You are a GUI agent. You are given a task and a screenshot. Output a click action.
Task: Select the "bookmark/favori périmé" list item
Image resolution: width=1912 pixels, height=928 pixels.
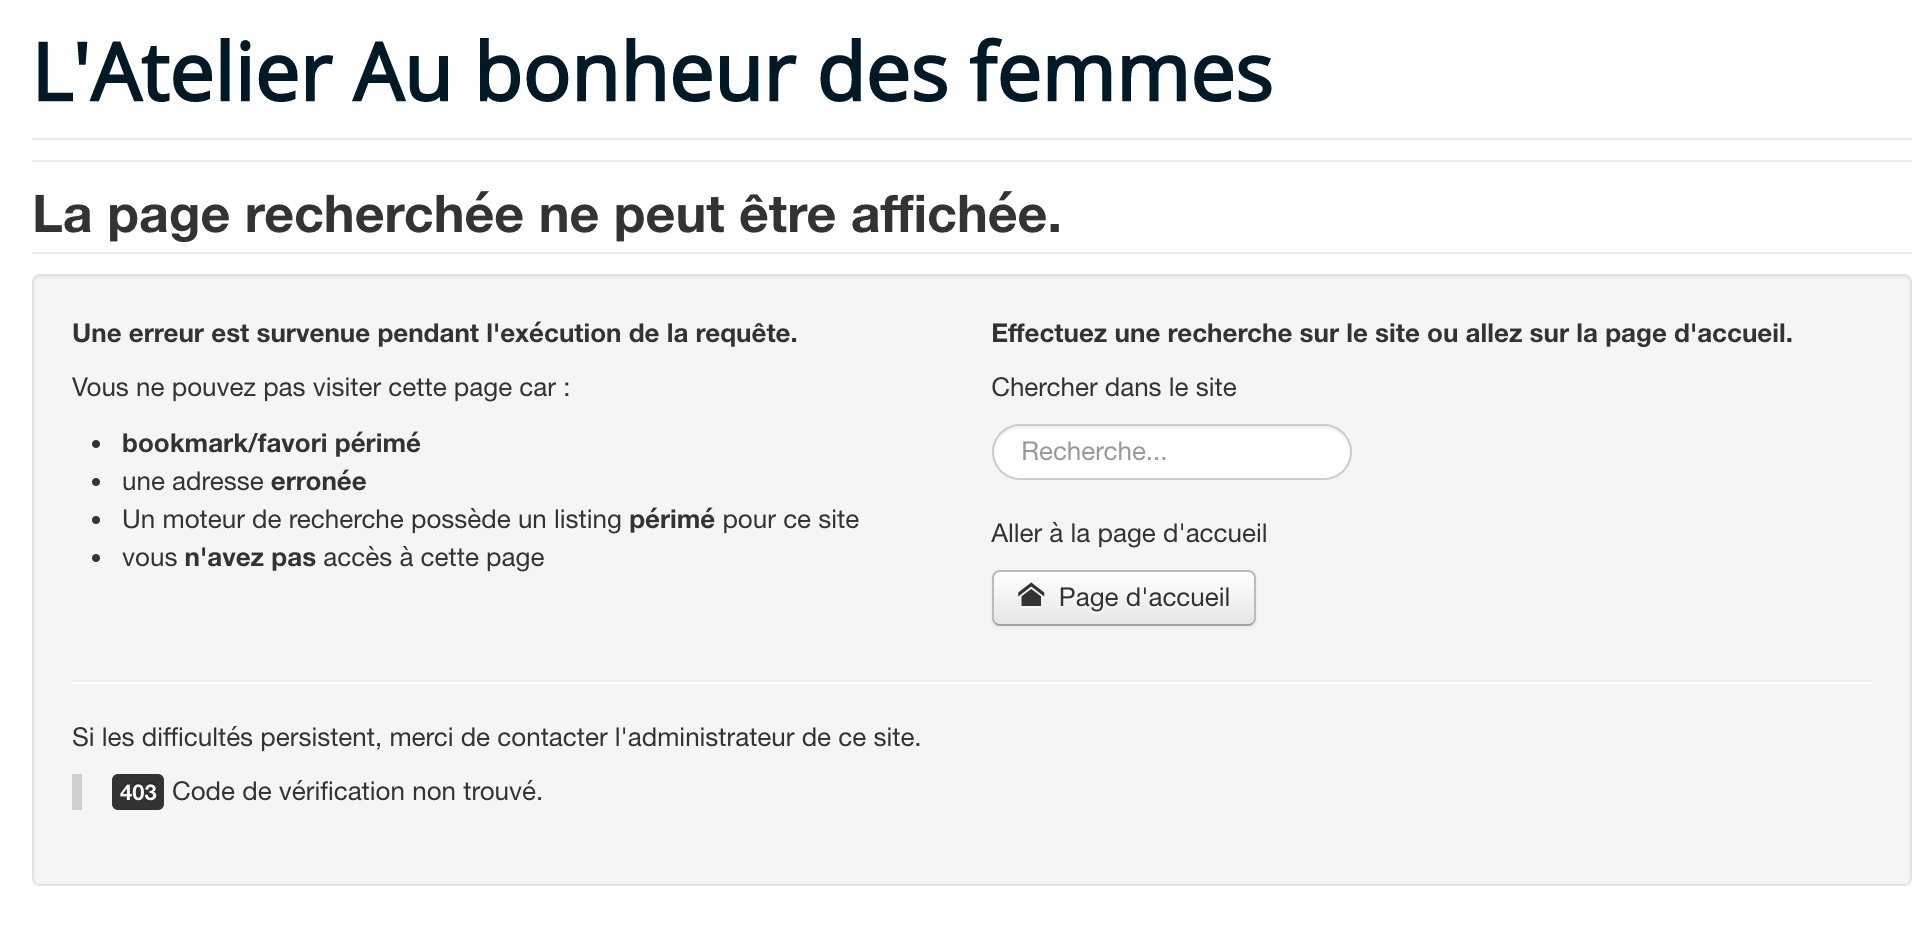[x=271, y=443]
